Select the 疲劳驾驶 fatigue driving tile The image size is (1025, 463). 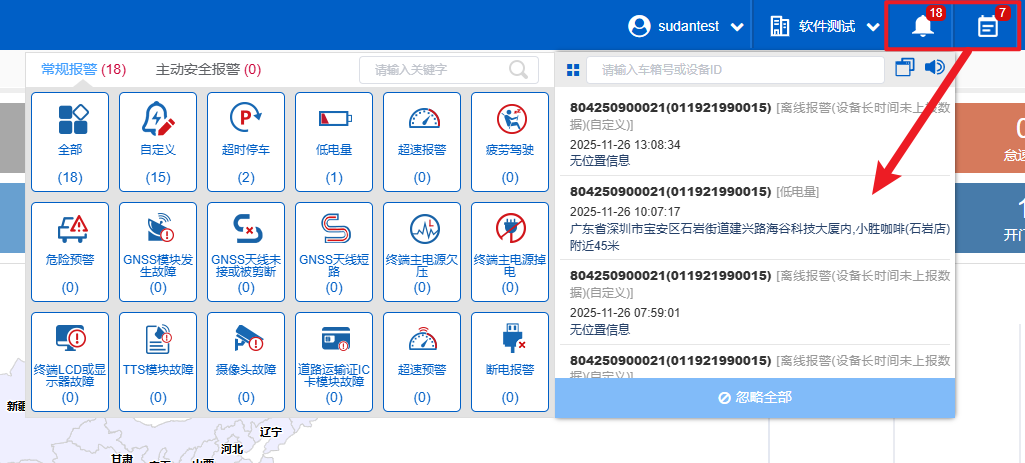[510, 141]
